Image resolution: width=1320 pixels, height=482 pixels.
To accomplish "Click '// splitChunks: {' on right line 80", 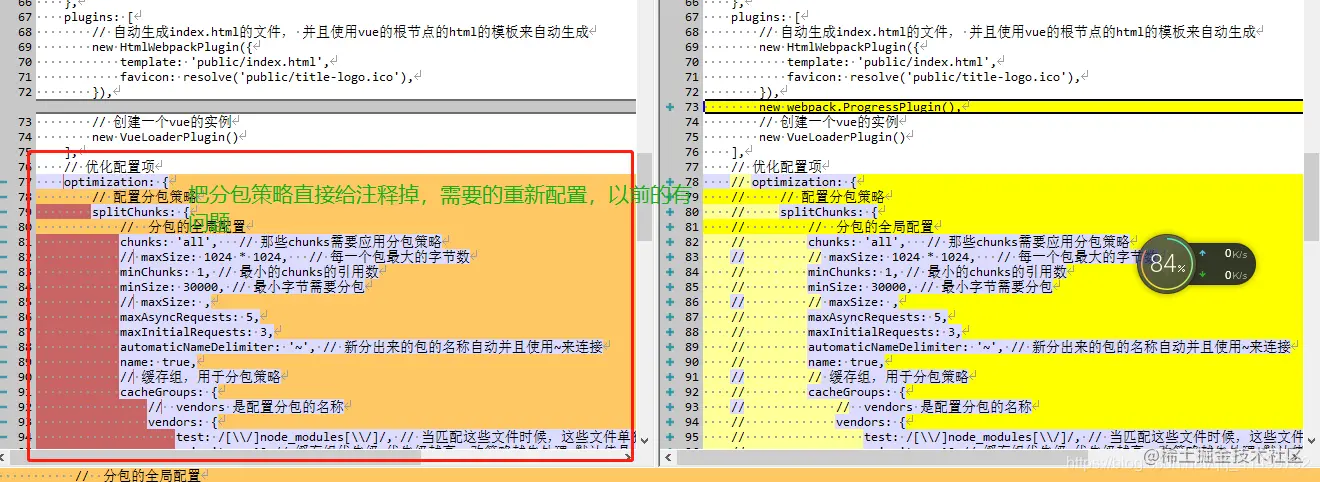I will [x=805, y=212].
